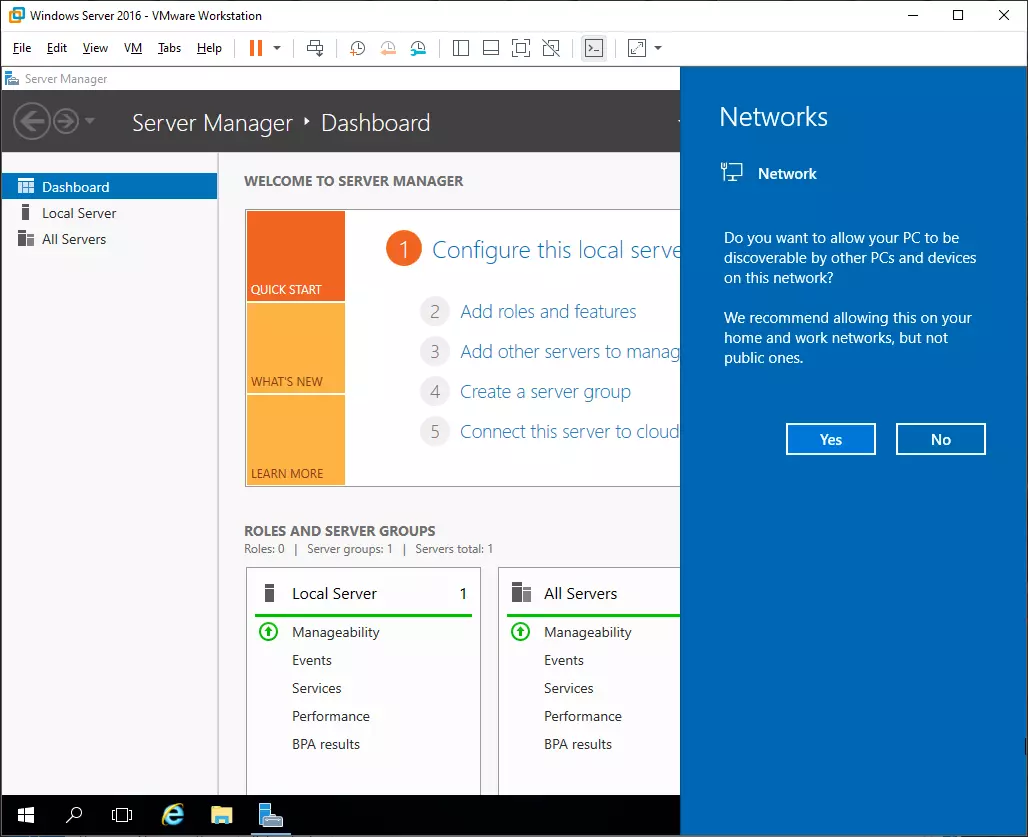This screenshot has height=837, width=1028.
Task: Click the VMware Workstation title bar icon
Action: (16, 15)
